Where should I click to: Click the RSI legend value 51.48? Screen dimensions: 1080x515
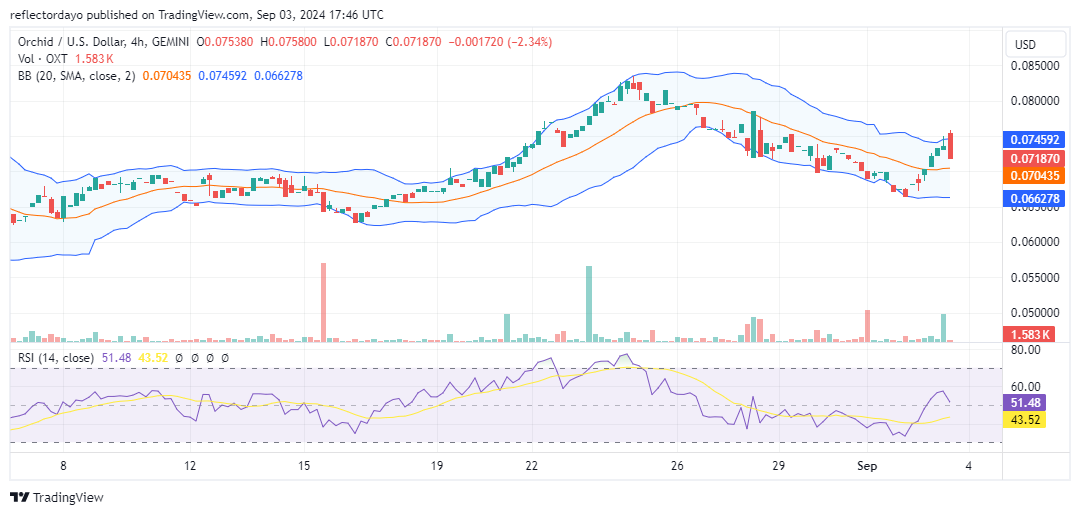114,358
